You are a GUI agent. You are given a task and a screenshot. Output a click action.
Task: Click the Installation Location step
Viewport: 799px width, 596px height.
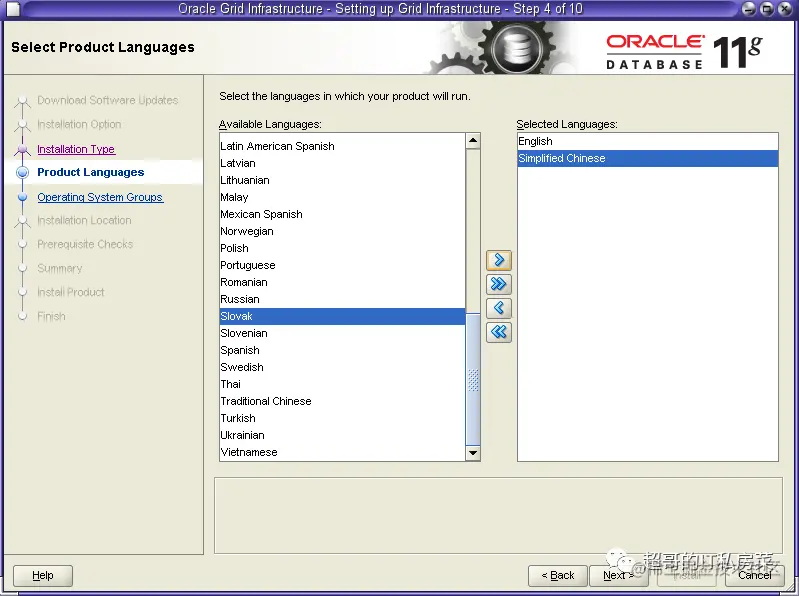84,221
